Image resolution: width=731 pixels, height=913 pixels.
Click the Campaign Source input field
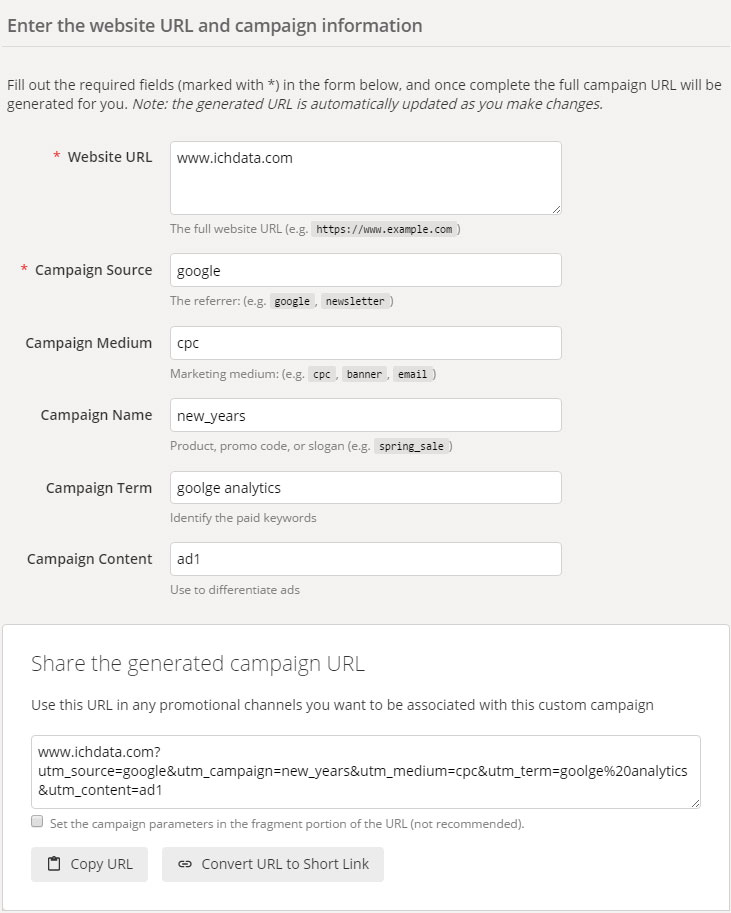[x=366, y=270]
